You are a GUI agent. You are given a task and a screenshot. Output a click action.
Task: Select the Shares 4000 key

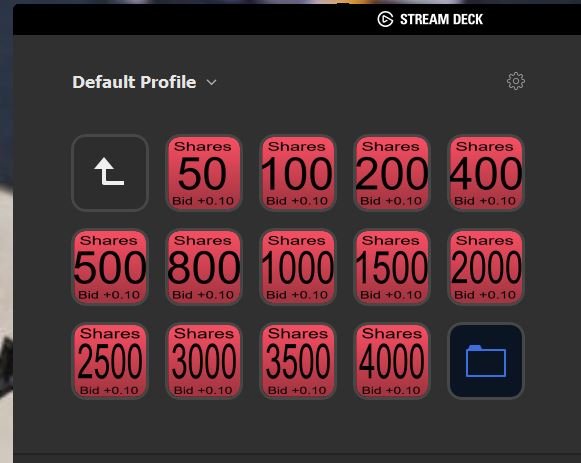(x=392, y=361)
